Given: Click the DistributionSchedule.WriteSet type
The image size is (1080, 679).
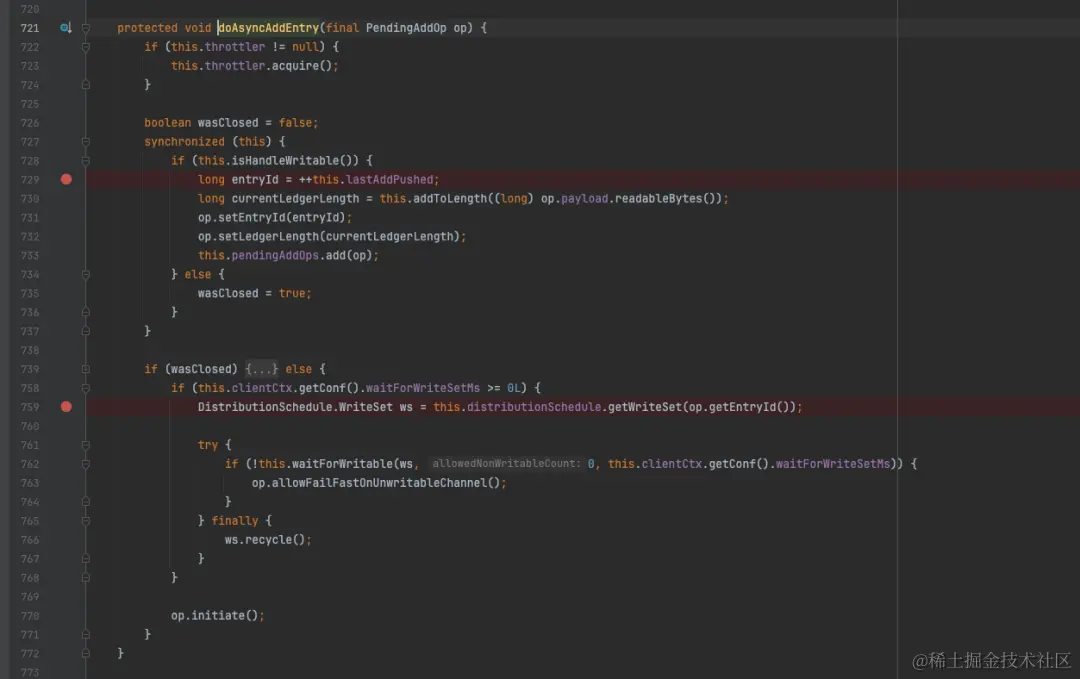Looking at the screenshot, I should click(295, 406).
